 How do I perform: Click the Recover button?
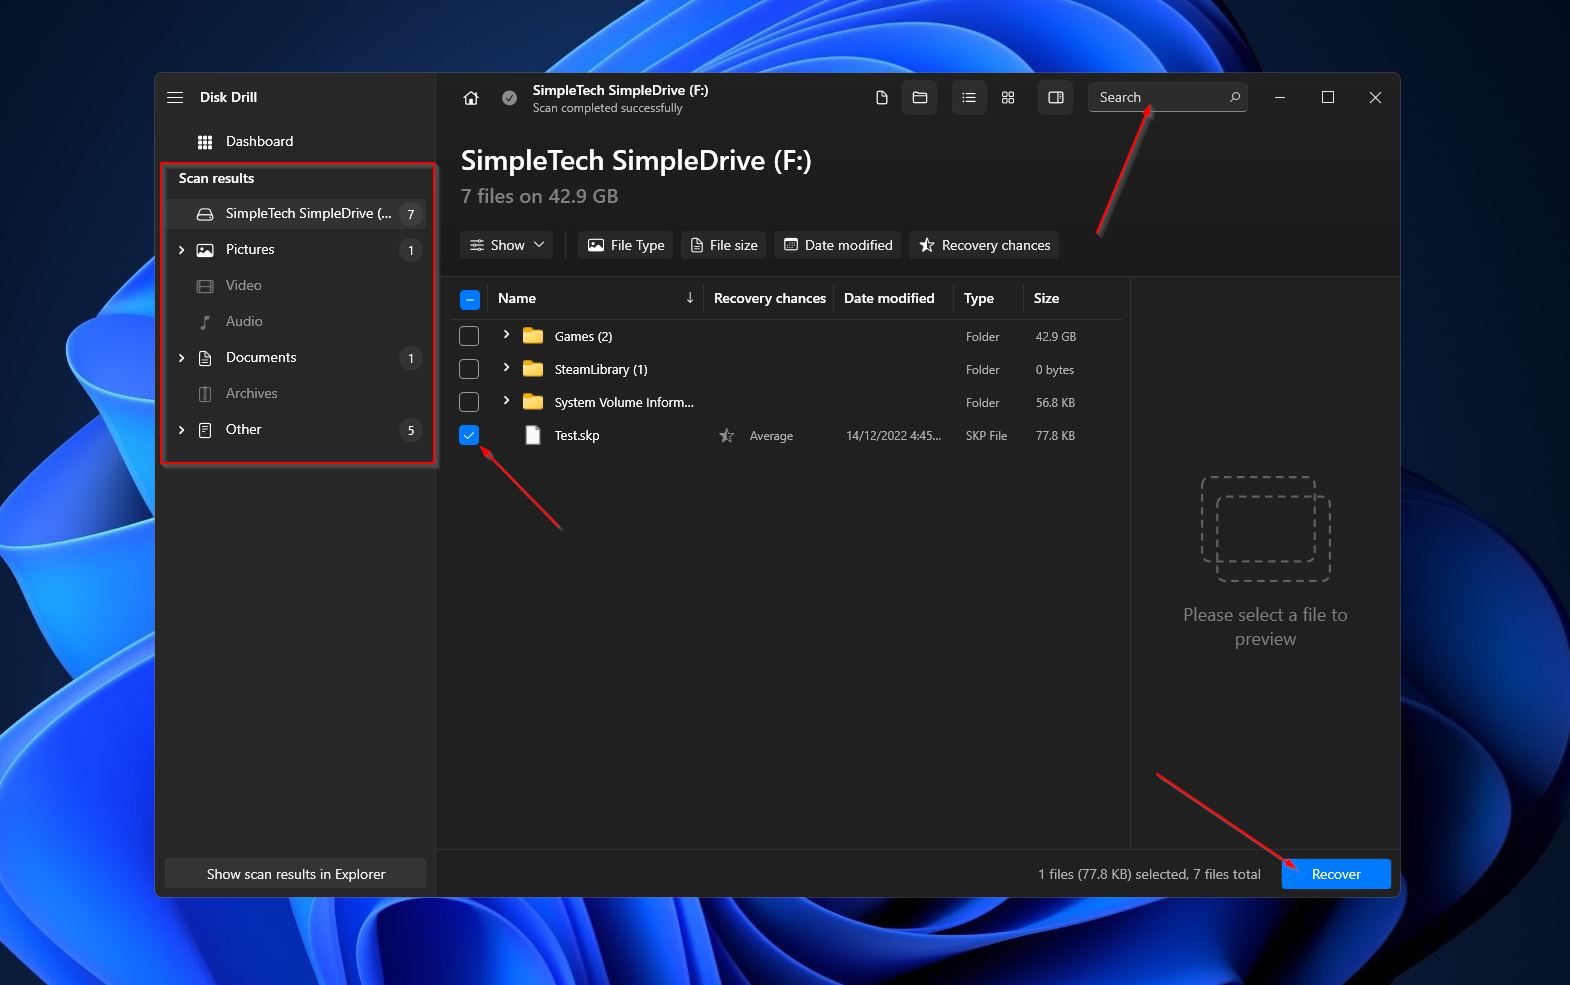click(x=1336, y=874)
